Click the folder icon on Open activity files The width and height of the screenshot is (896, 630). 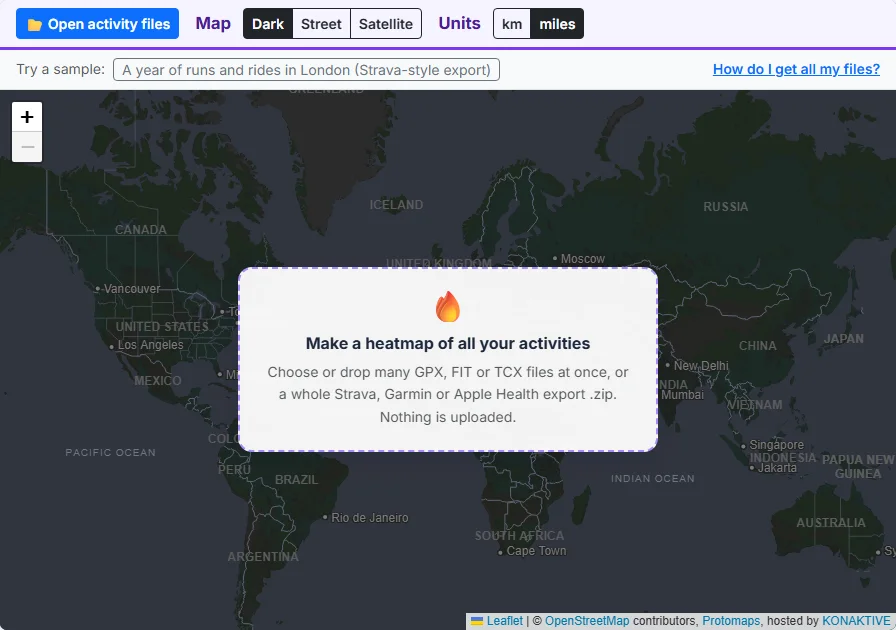pyautogui.click(x=35, y=25)
